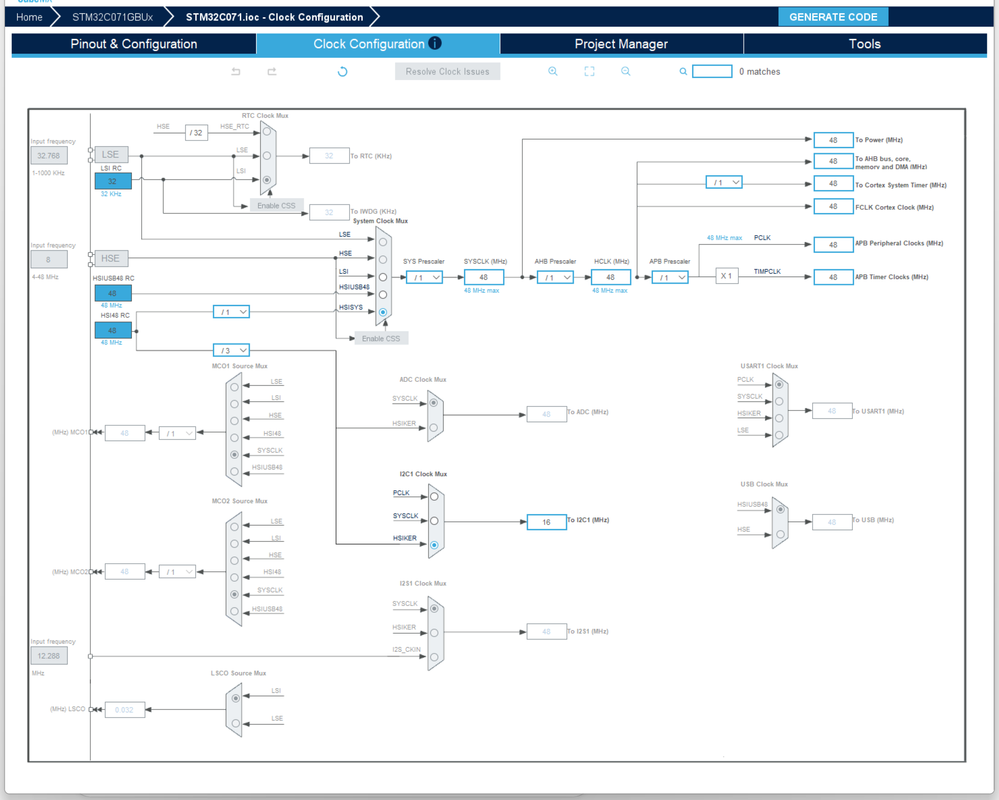Select HSIUSB48 on System Clock Mux
999x800 pixels.
[x=383, y=294]
